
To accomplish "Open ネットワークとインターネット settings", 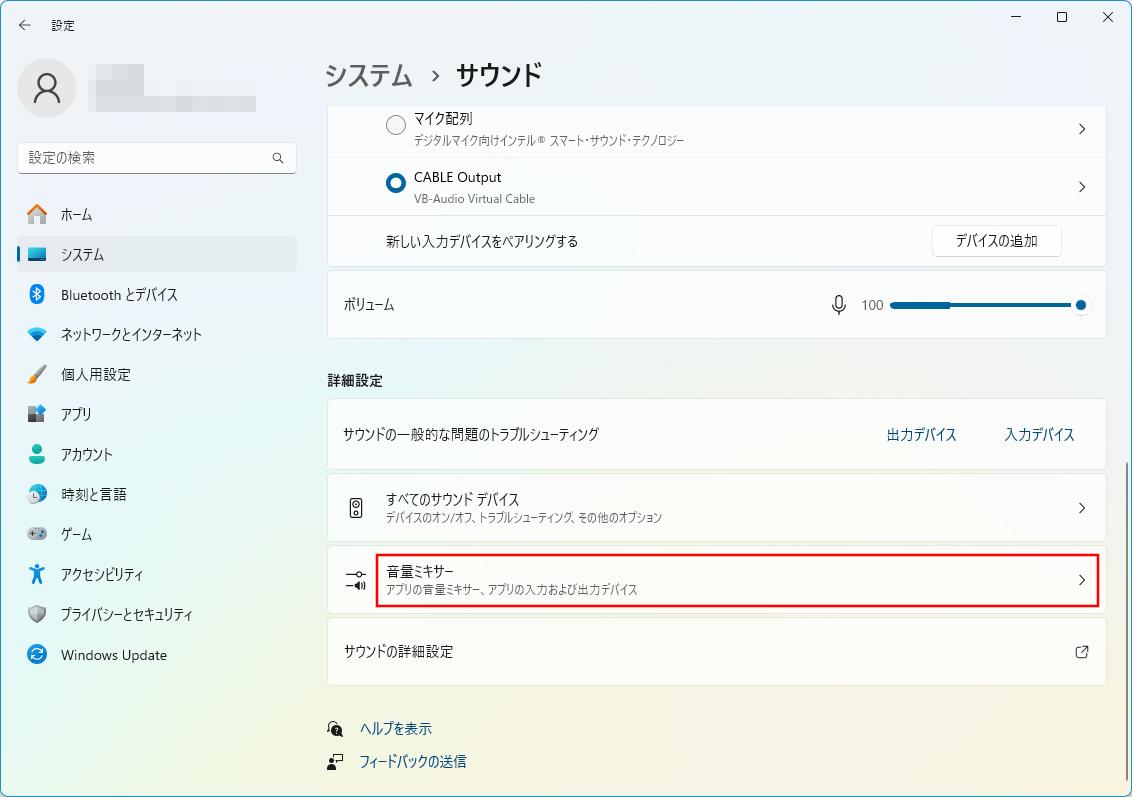I will pos(157,334).
